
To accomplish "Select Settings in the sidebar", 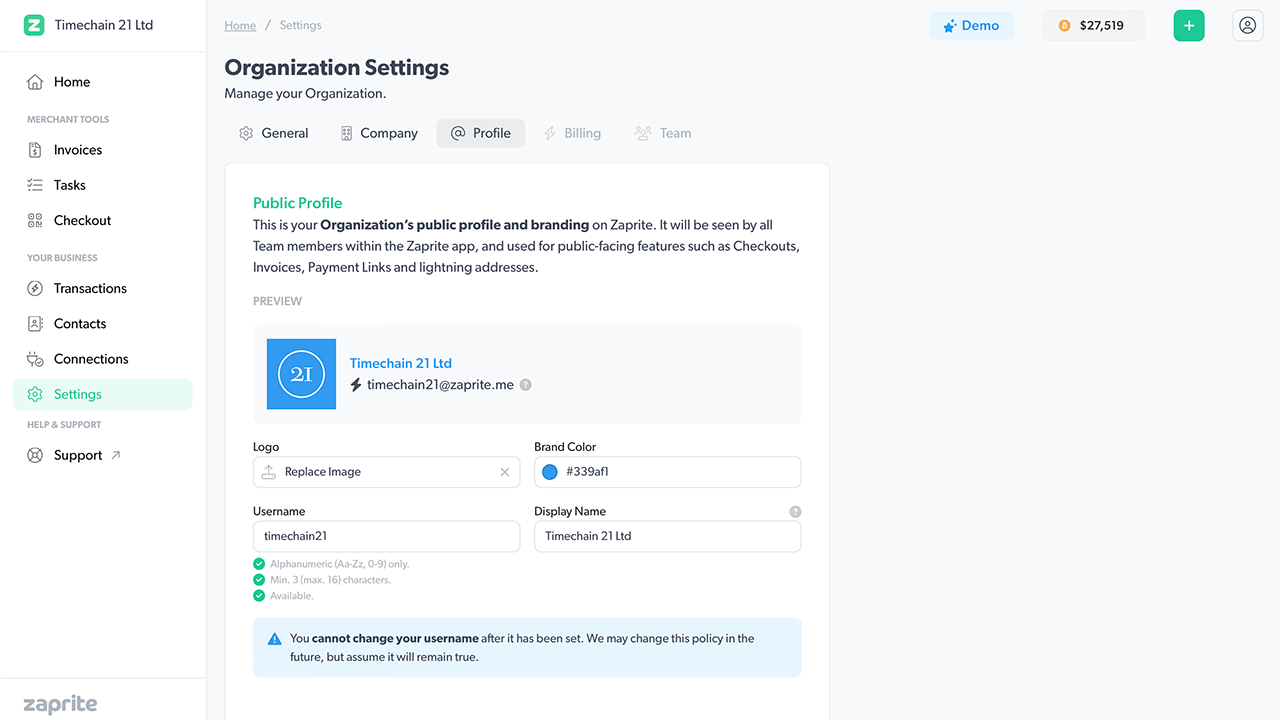I will pos(103,394).
